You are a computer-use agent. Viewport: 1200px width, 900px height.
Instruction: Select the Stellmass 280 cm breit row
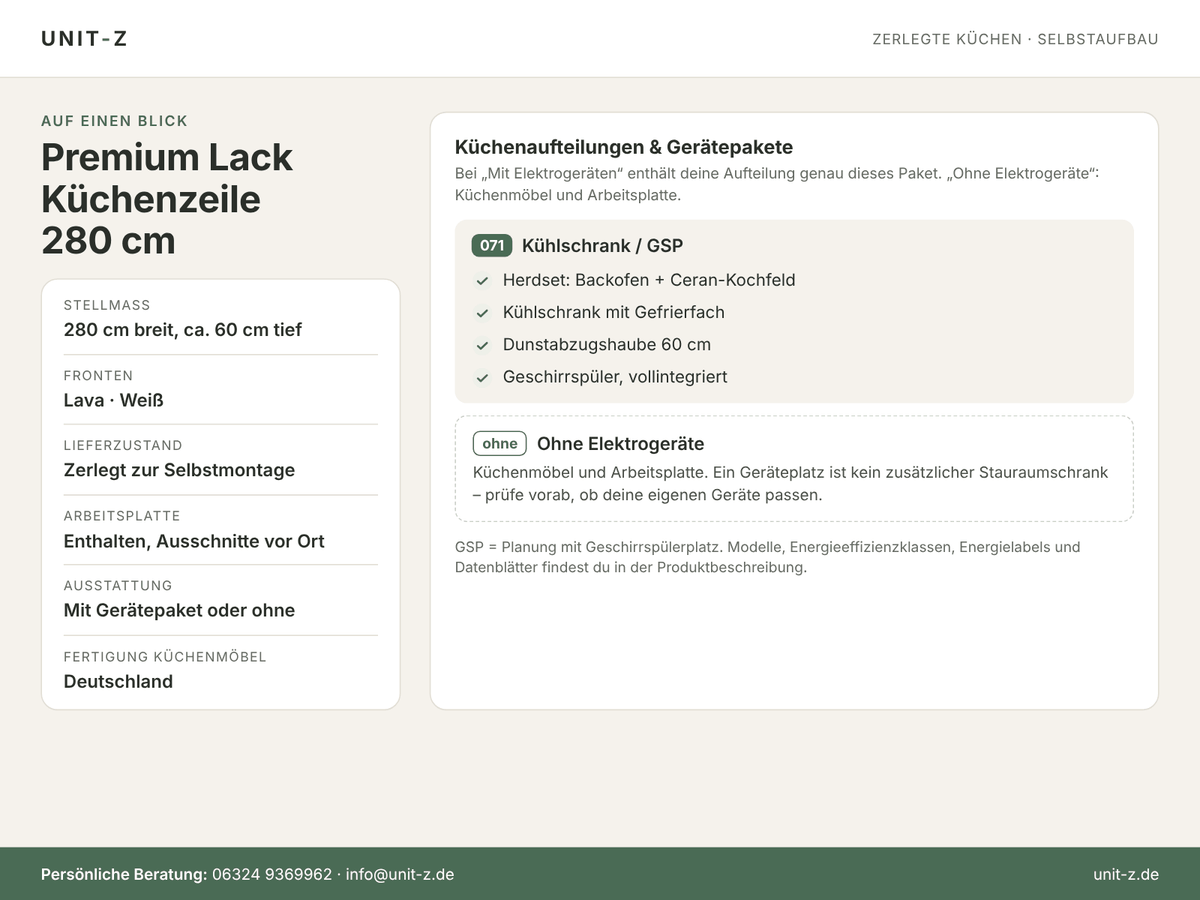[221, 319]
